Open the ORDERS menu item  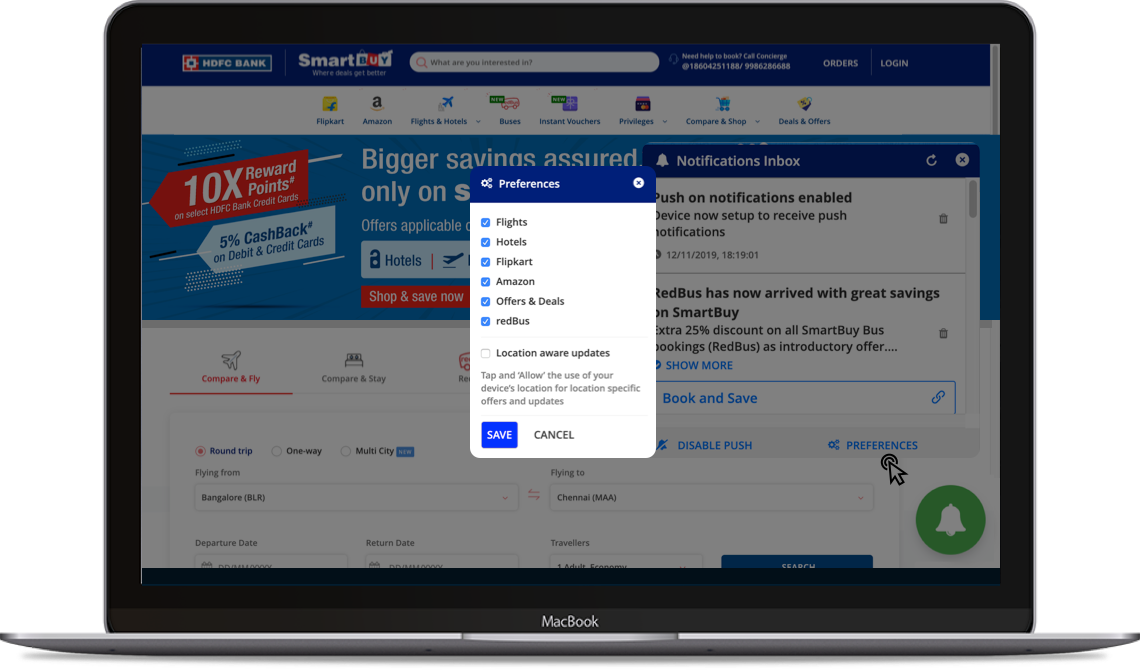coord(840,63)
